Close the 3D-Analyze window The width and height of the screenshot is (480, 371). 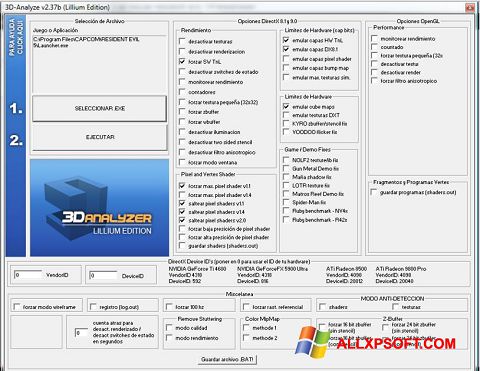(x=470, y=7)
